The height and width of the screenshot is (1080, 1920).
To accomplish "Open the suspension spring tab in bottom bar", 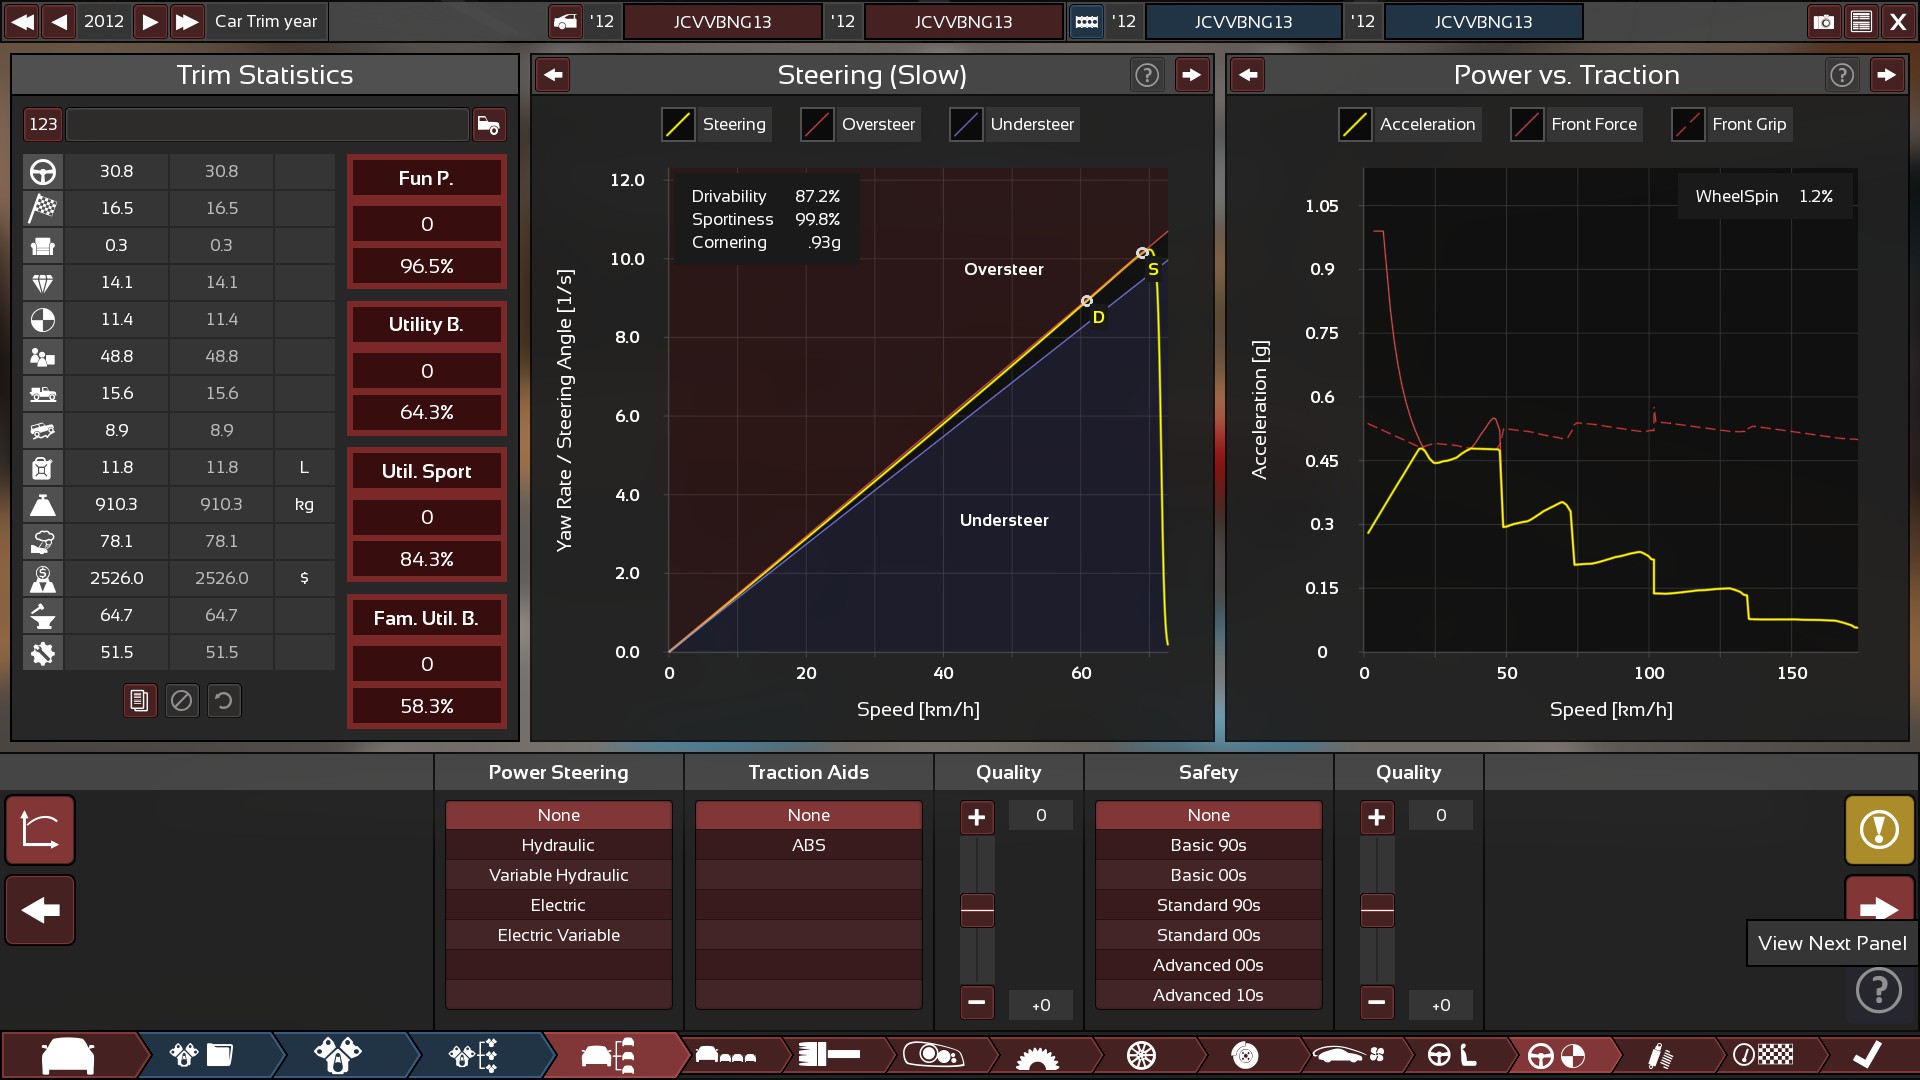I will 1660,1055.
